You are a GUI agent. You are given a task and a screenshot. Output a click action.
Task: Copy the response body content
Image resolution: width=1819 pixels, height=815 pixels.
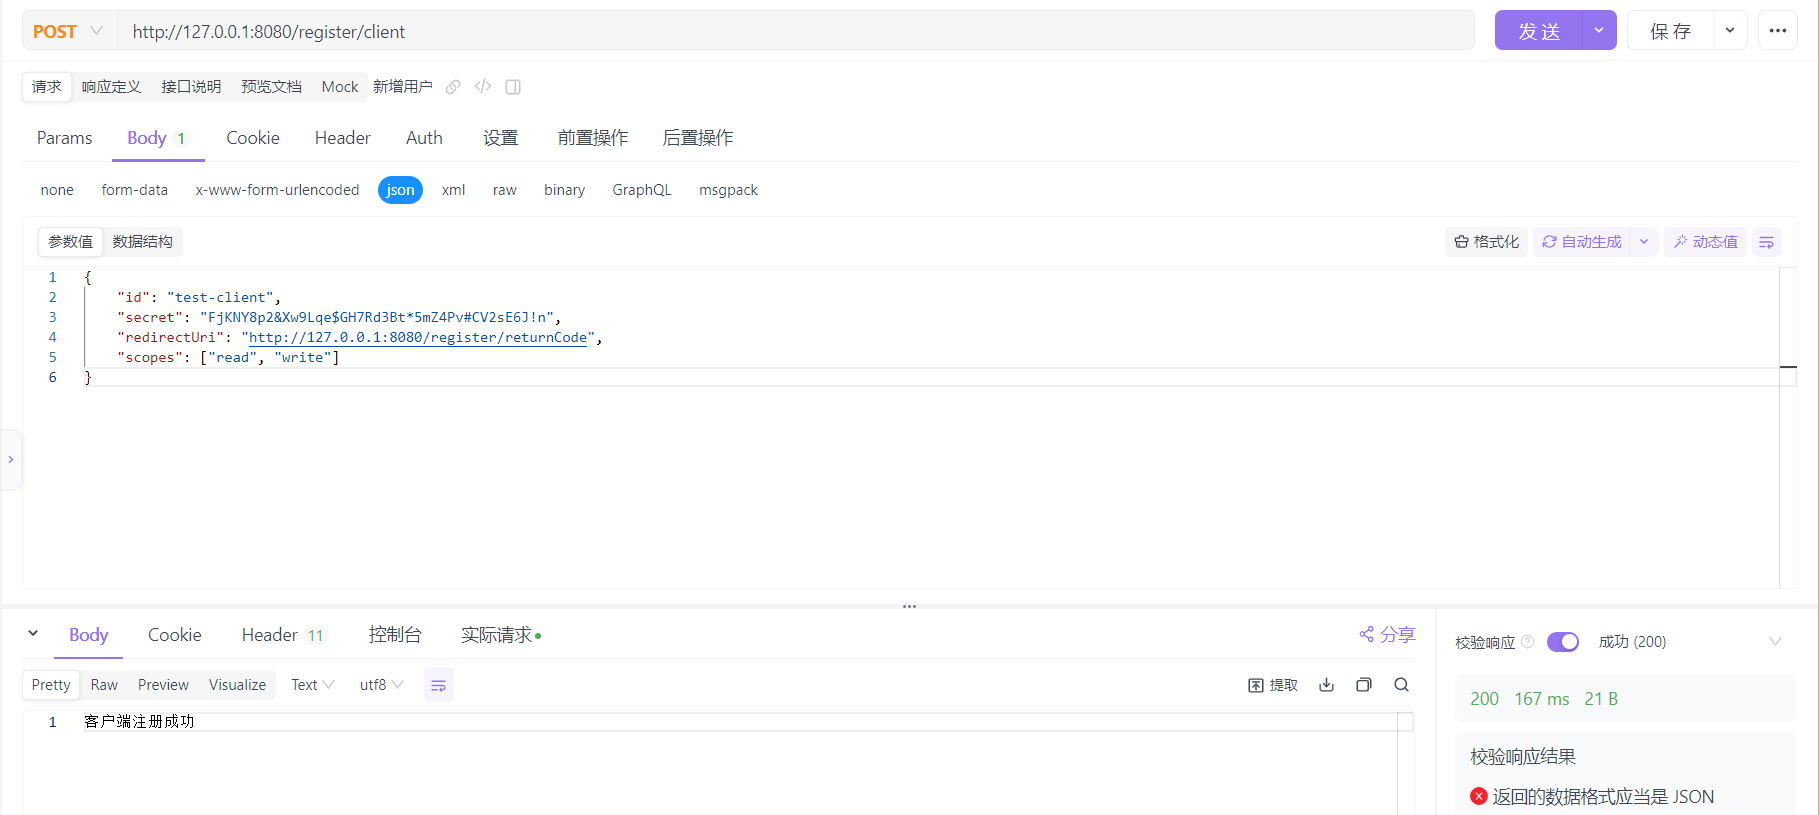point(1364,685)
